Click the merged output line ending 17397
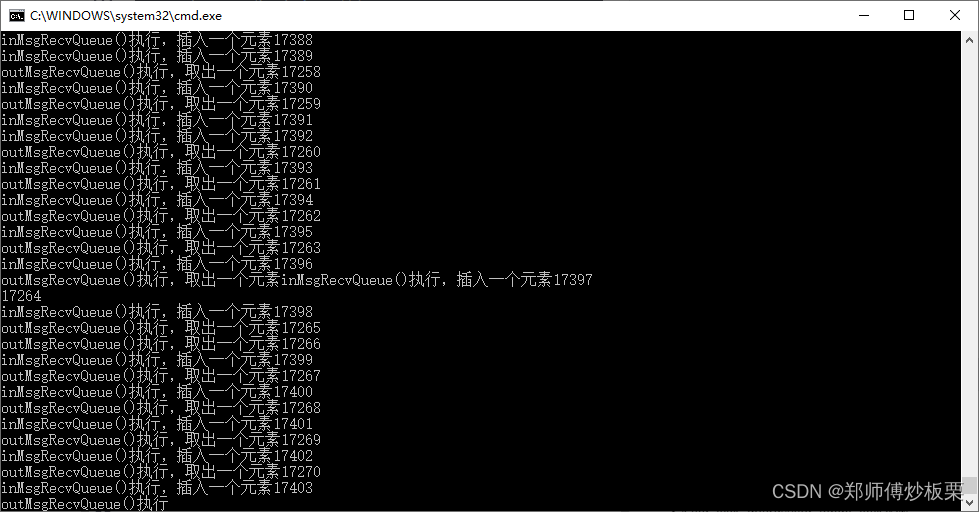The width and height of the screenshot is (979, 512). pos(297,280)
